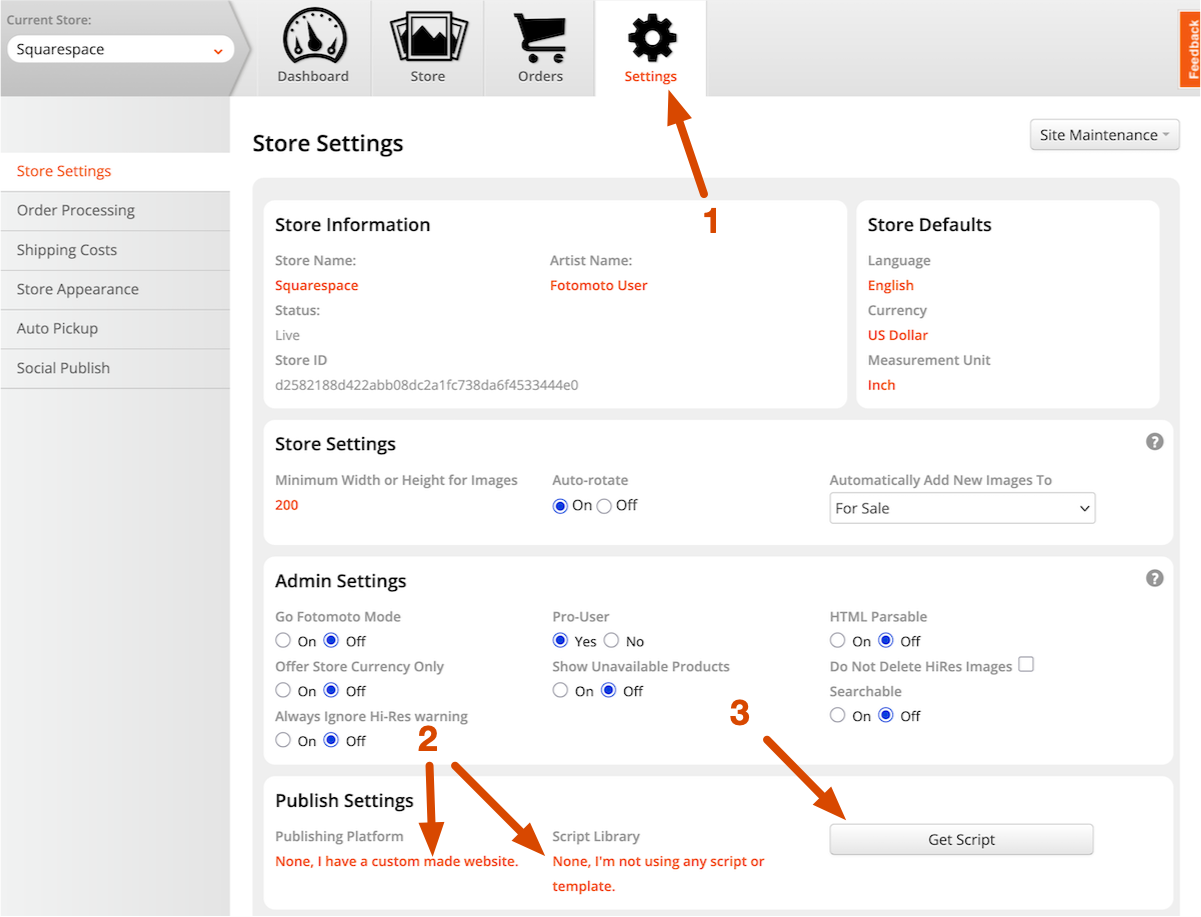
Task: Open the Dashboard gauge icon
Action: [313, 37]
